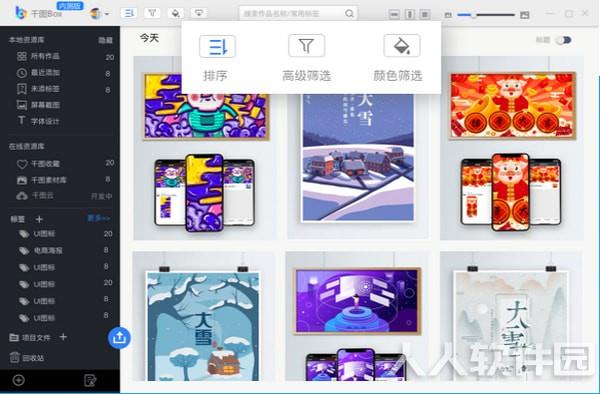Click the top toolbar display dropdown button
Screen dimensions: 600x394
199,13
